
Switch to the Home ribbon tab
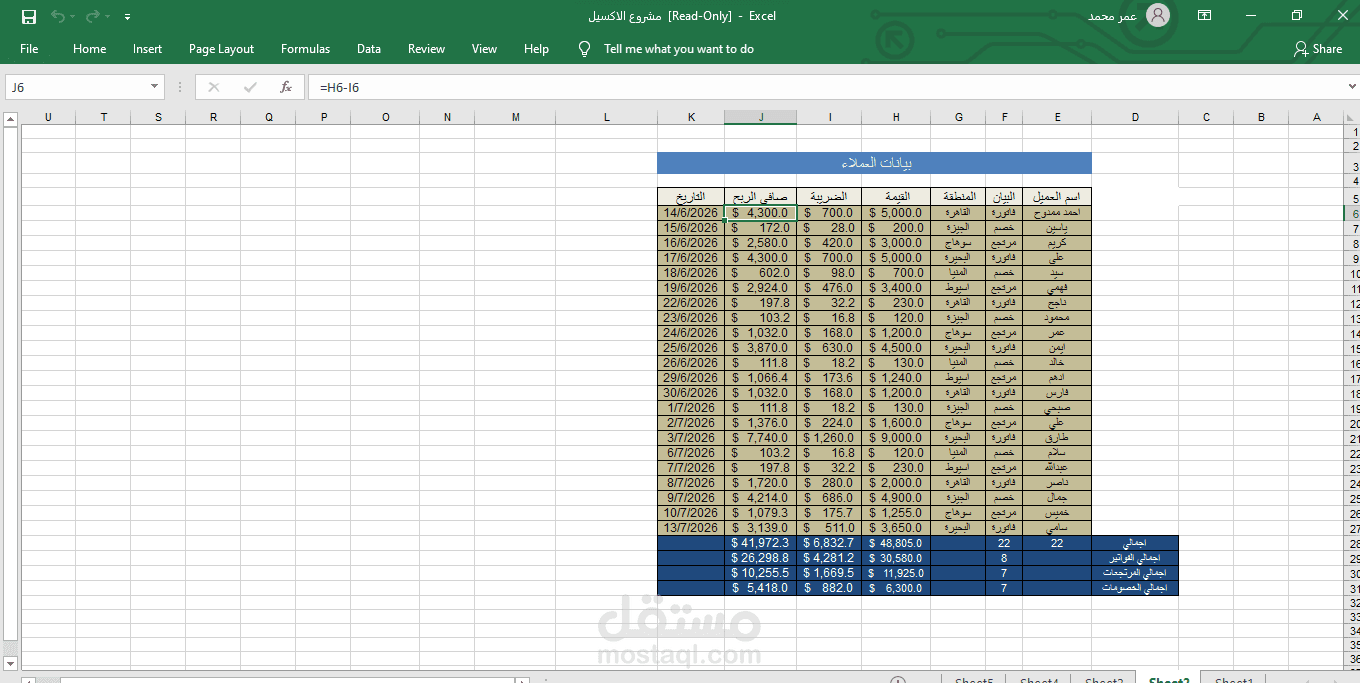pyautogui.click(x=89, y=48)
